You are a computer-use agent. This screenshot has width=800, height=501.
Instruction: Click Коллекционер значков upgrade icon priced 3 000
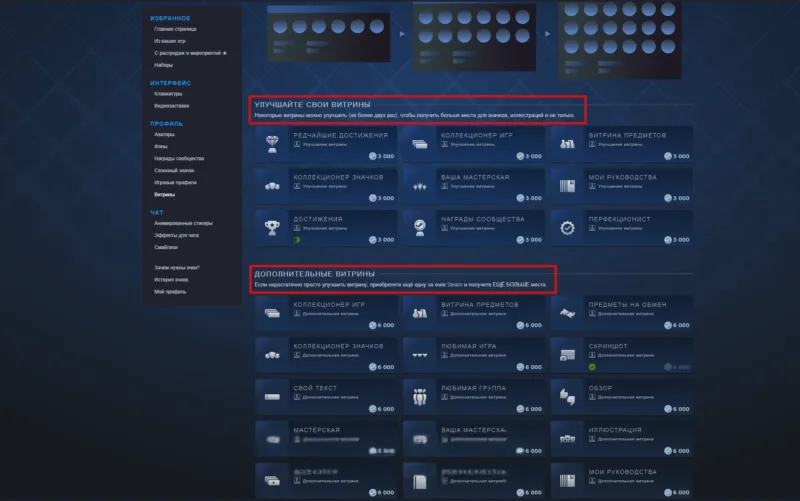pos(272,186)
